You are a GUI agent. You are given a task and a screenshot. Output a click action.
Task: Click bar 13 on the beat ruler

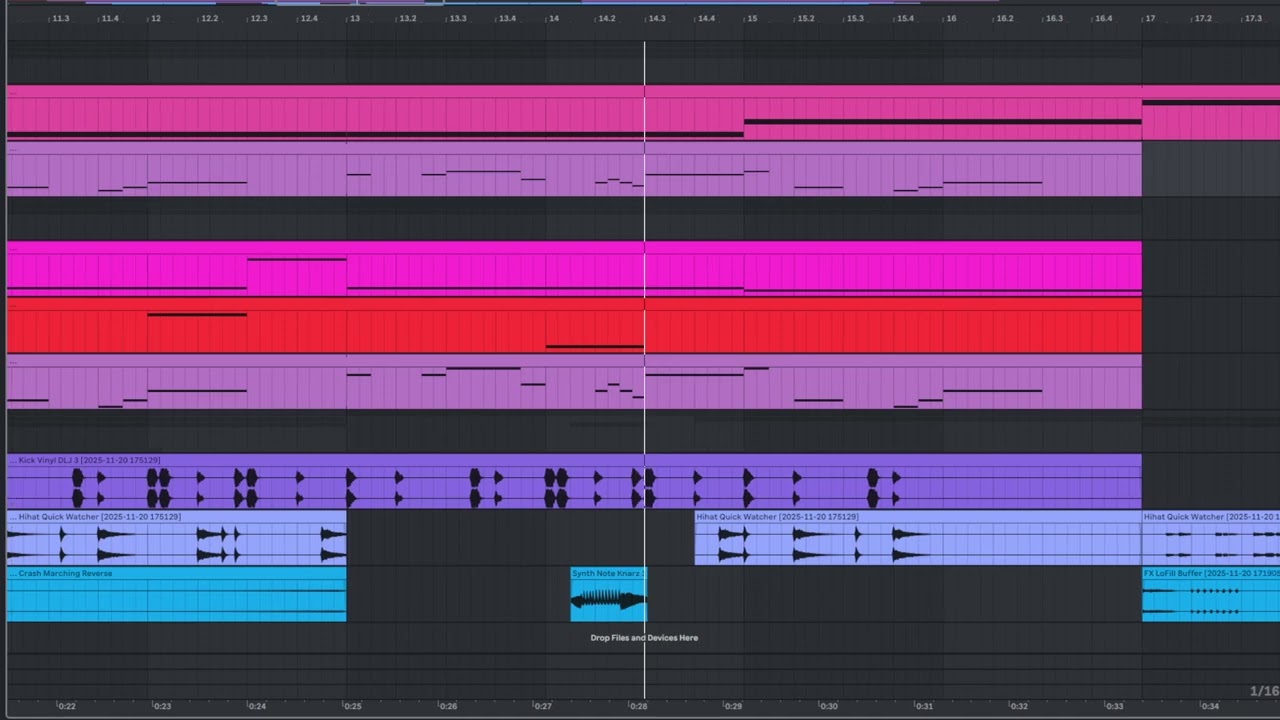coord(355,18)
